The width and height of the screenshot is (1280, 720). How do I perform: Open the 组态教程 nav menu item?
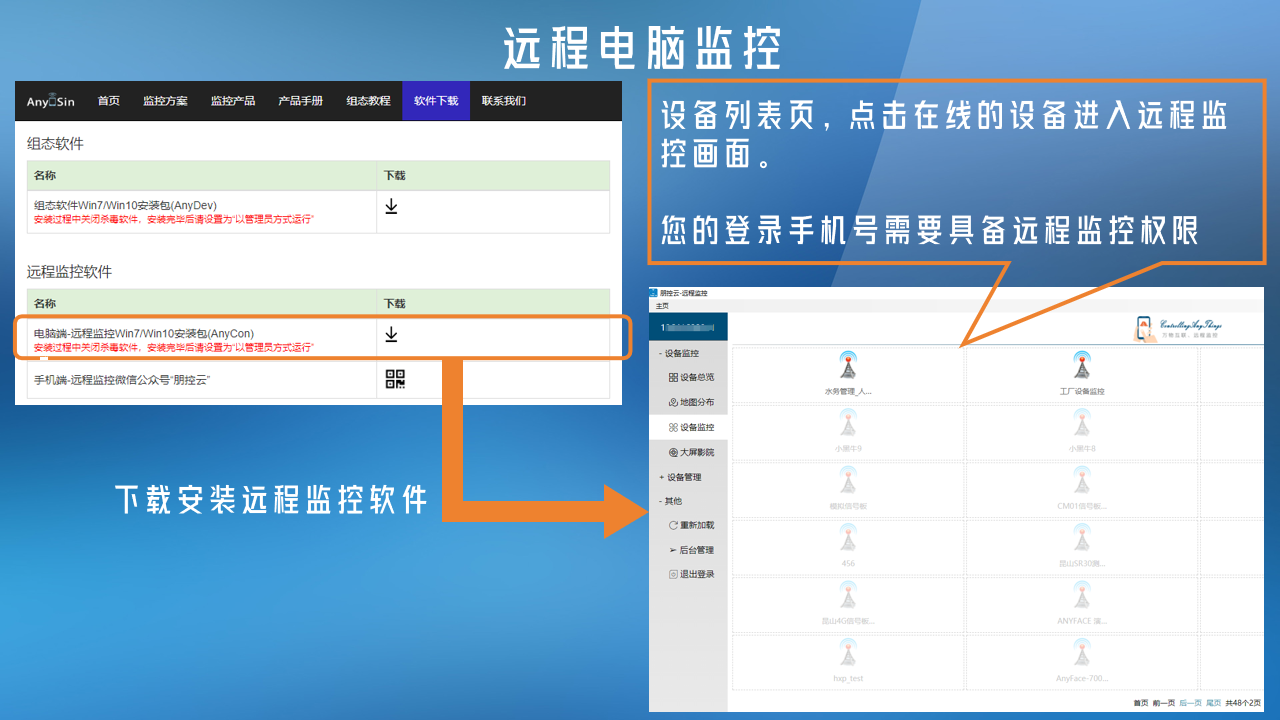click(368, 101)
